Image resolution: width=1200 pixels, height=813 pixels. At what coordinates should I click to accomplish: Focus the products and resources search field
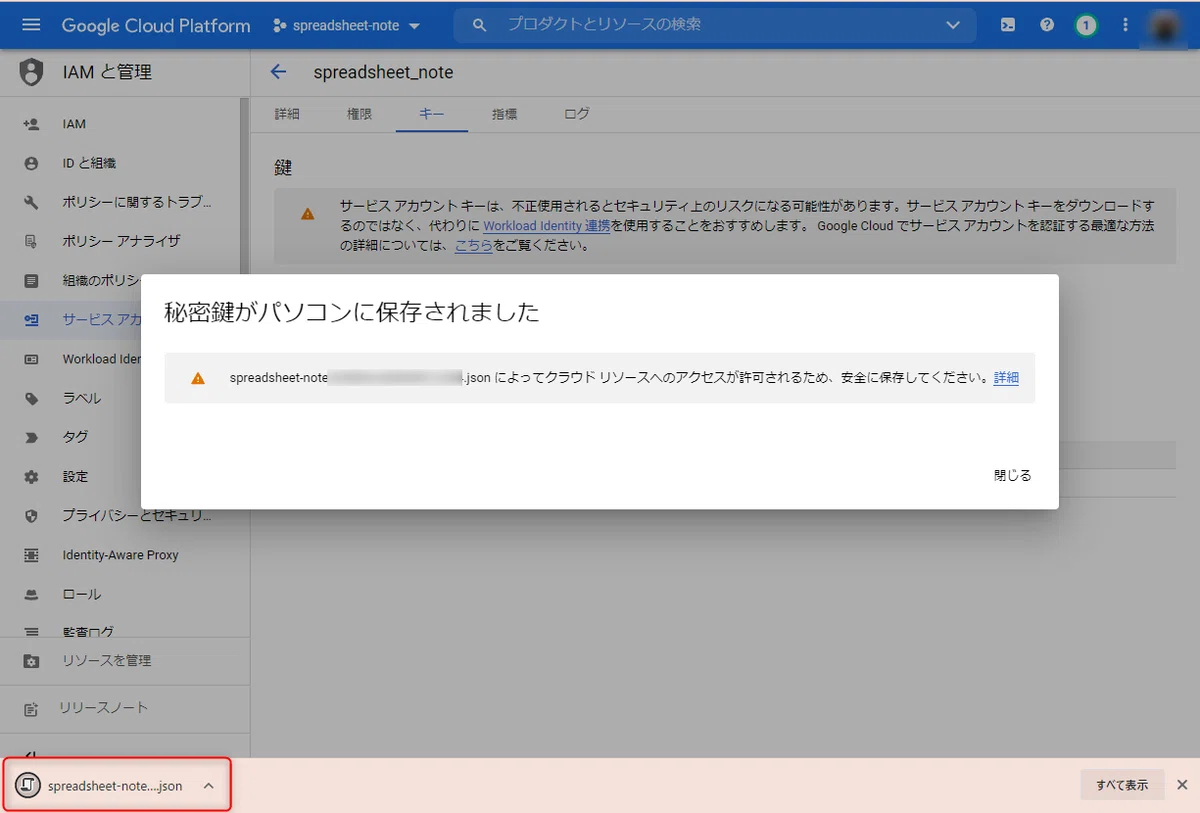pyautogui.click(x=715, y=25)
